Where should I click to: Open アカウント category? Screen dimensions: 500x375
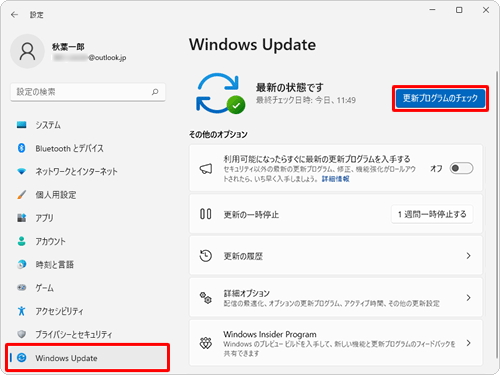[88, 241]
